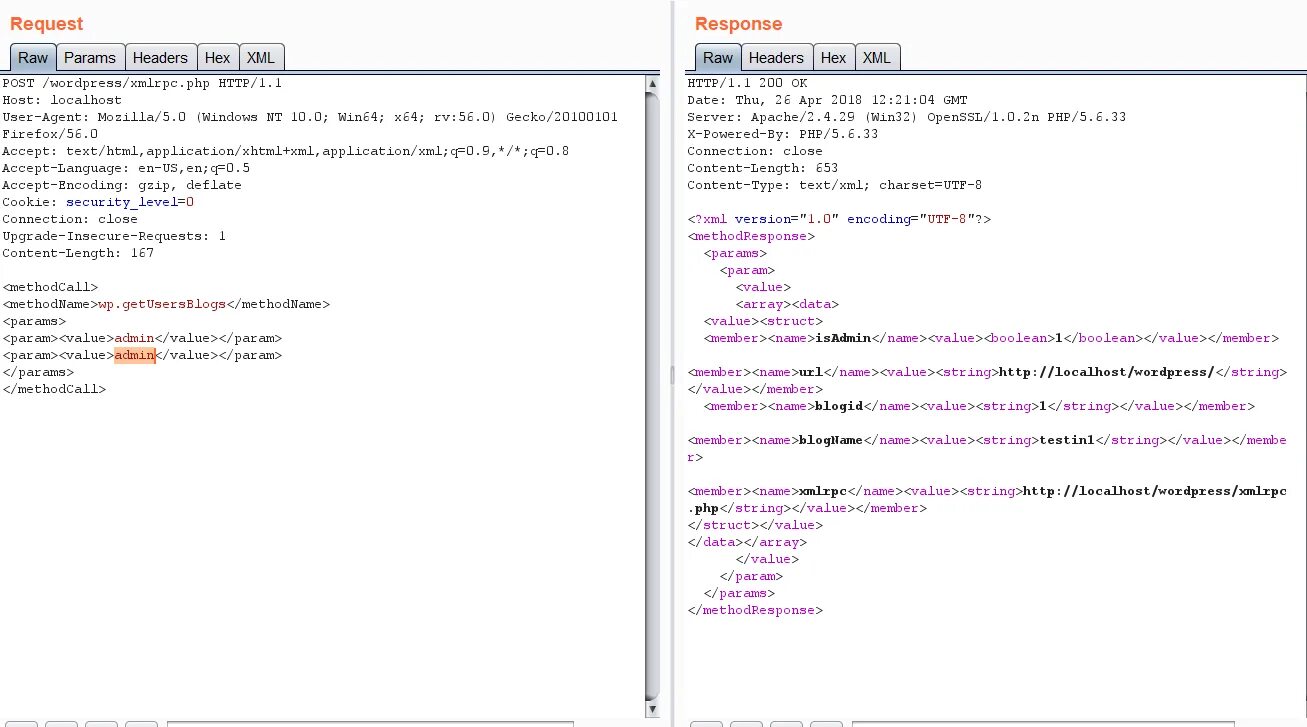Click the POST /wordpress/xmlrpc.php request line
This screenshot has width=1307, height=727.
pyautogui.click(x=142, y=83)
